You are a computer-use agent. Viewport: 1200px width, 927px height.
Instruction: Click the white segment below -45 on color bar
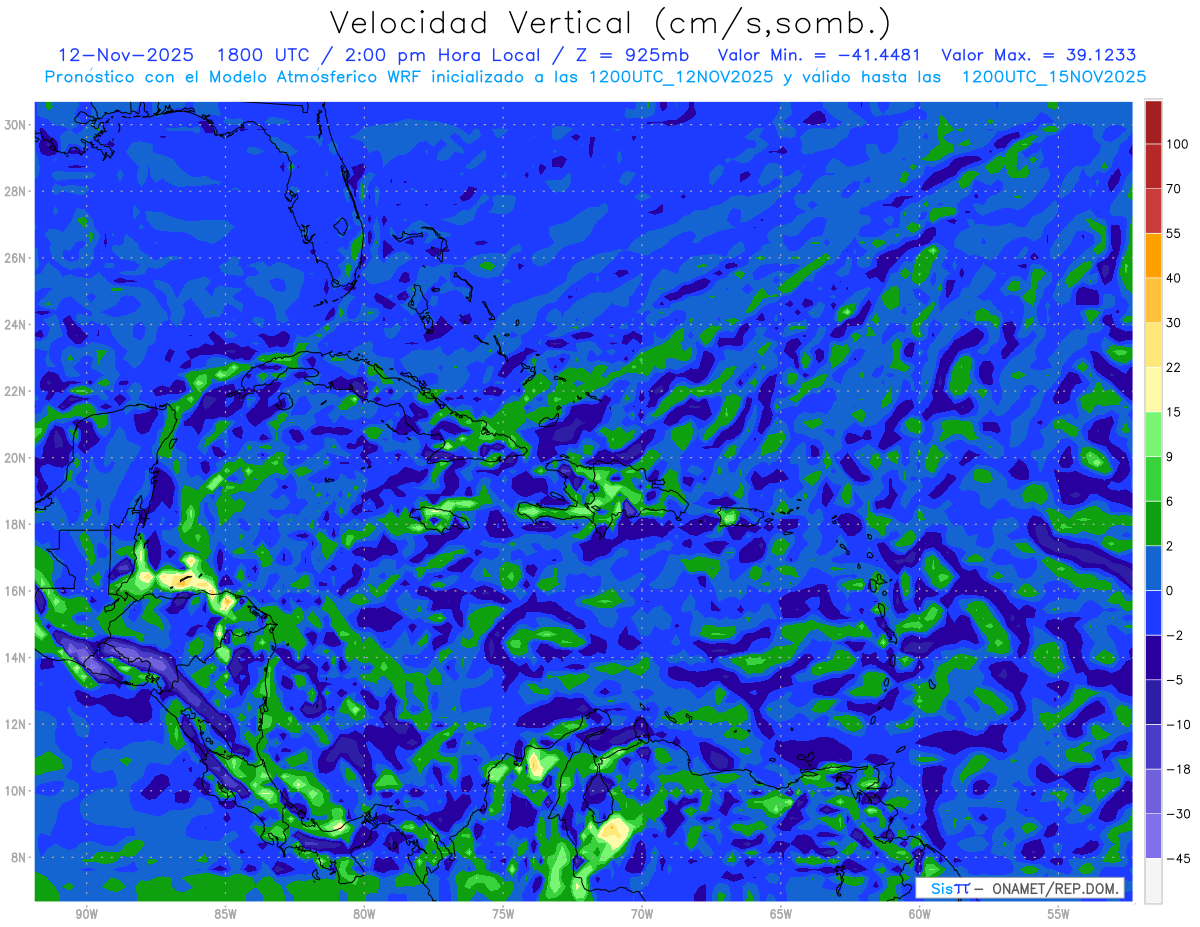pos(1153,880)
